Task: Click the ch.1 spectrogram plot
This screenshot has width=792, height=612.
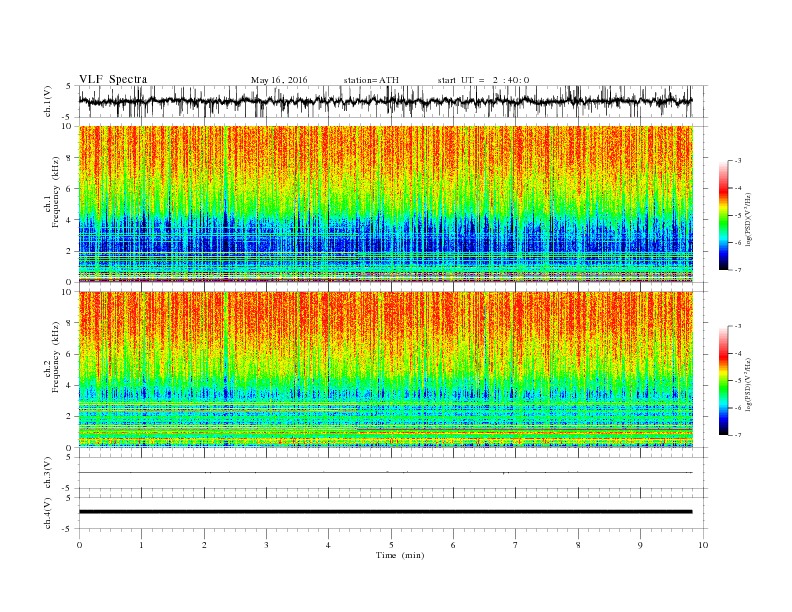Action: [x=386, y=204]
